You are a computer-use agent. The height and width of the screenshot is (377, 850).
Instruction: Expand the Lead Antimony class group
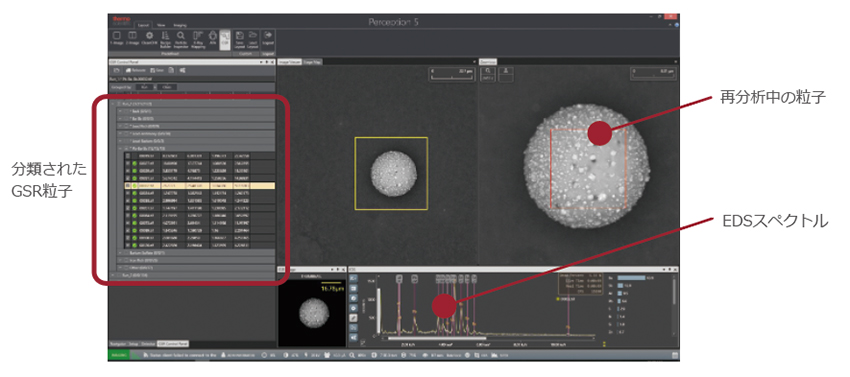[x=120, y=133]
